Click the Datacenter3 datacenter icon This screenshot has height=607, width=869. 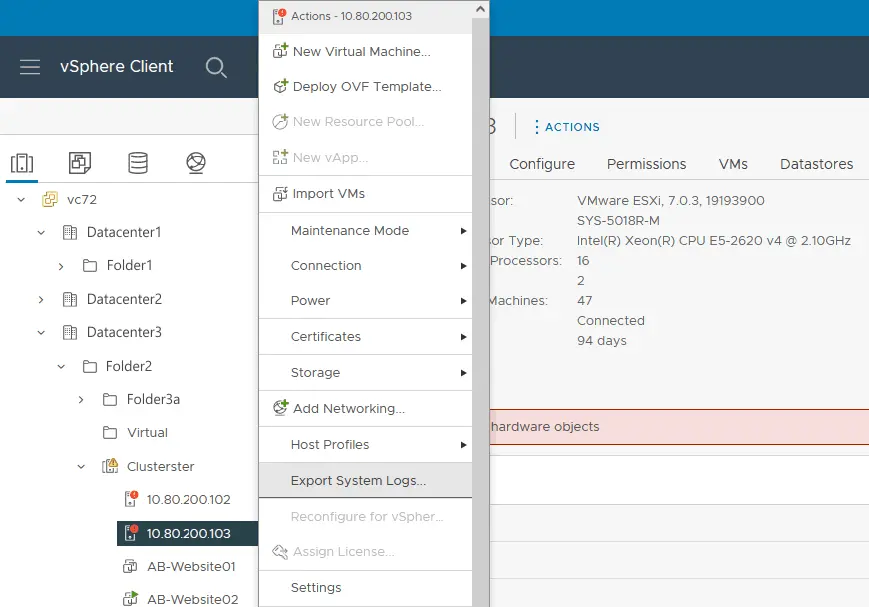[x=70, y=333]
